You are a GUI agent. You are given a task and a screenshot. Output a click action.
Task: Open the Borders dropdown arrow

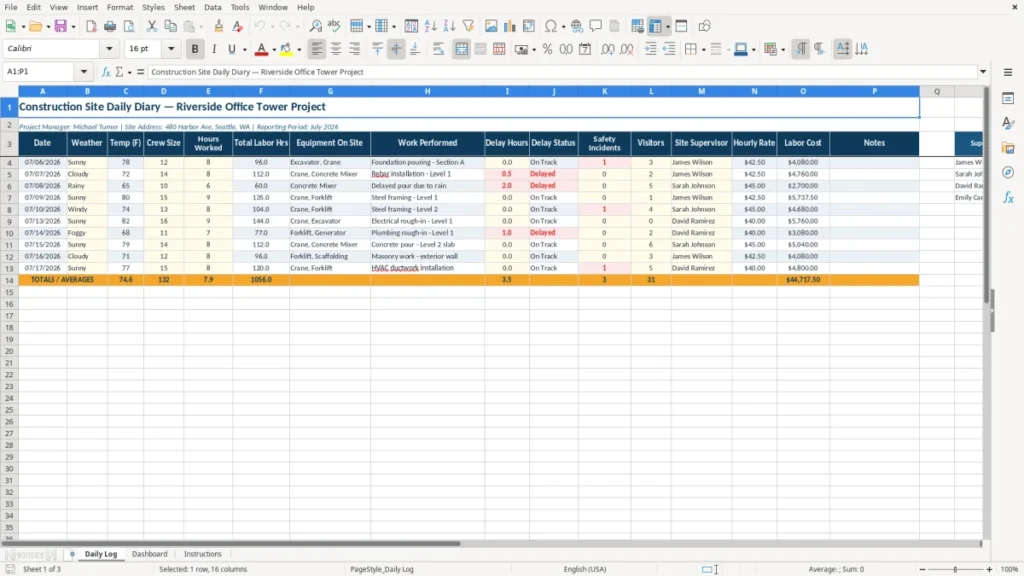pyautogui.click(x=703, y=50)
